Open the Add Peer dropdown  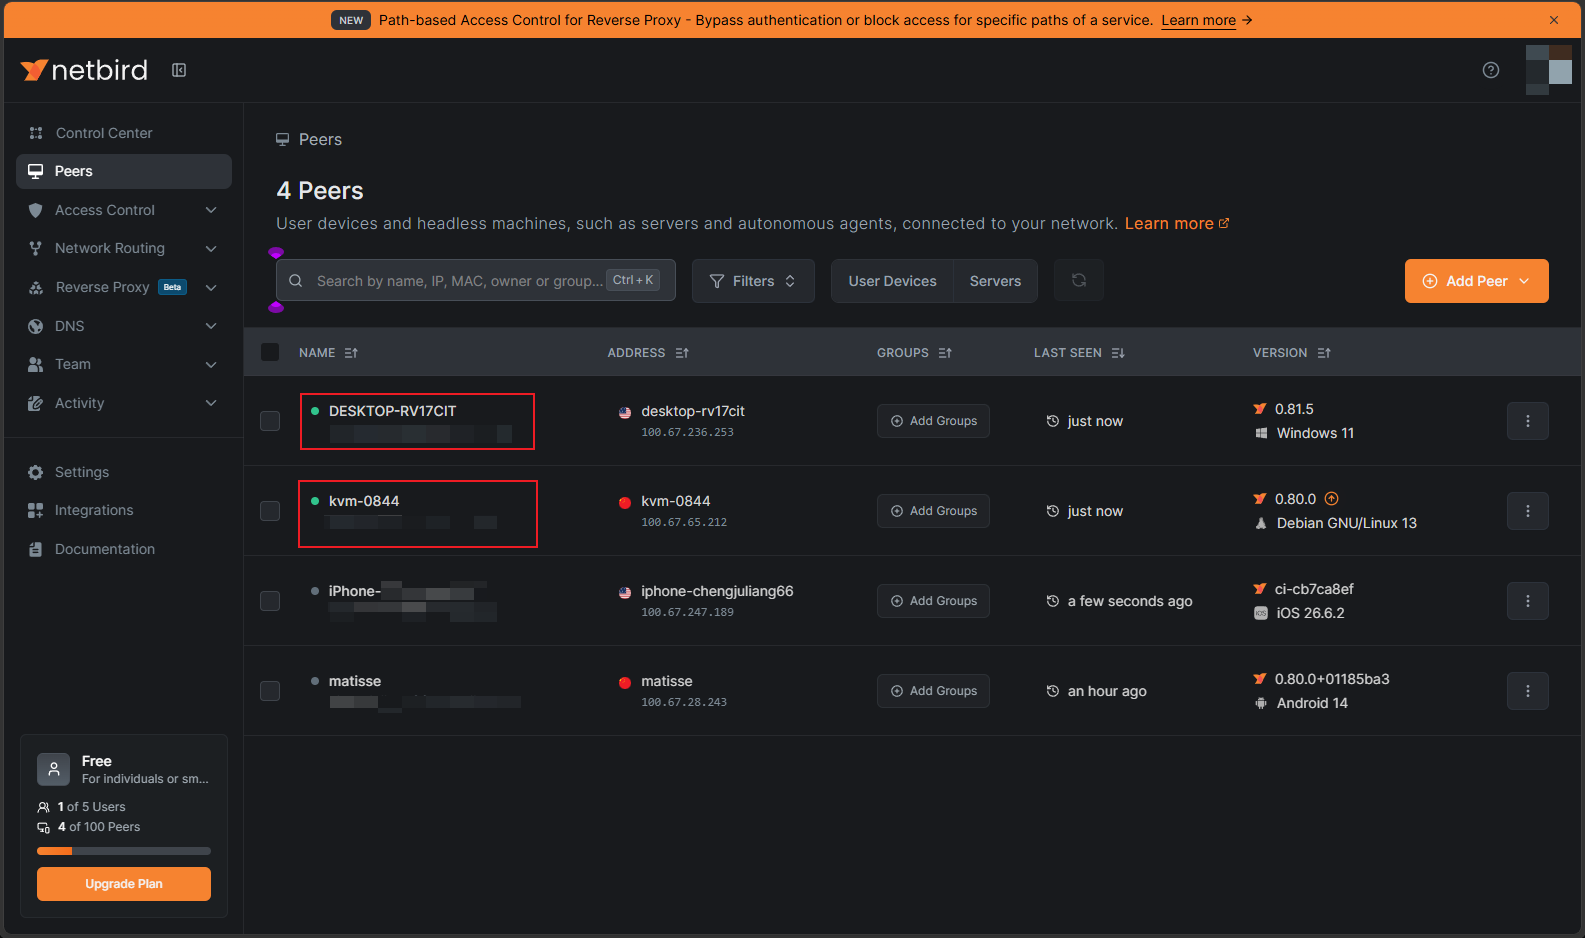tap(1476, 281)
